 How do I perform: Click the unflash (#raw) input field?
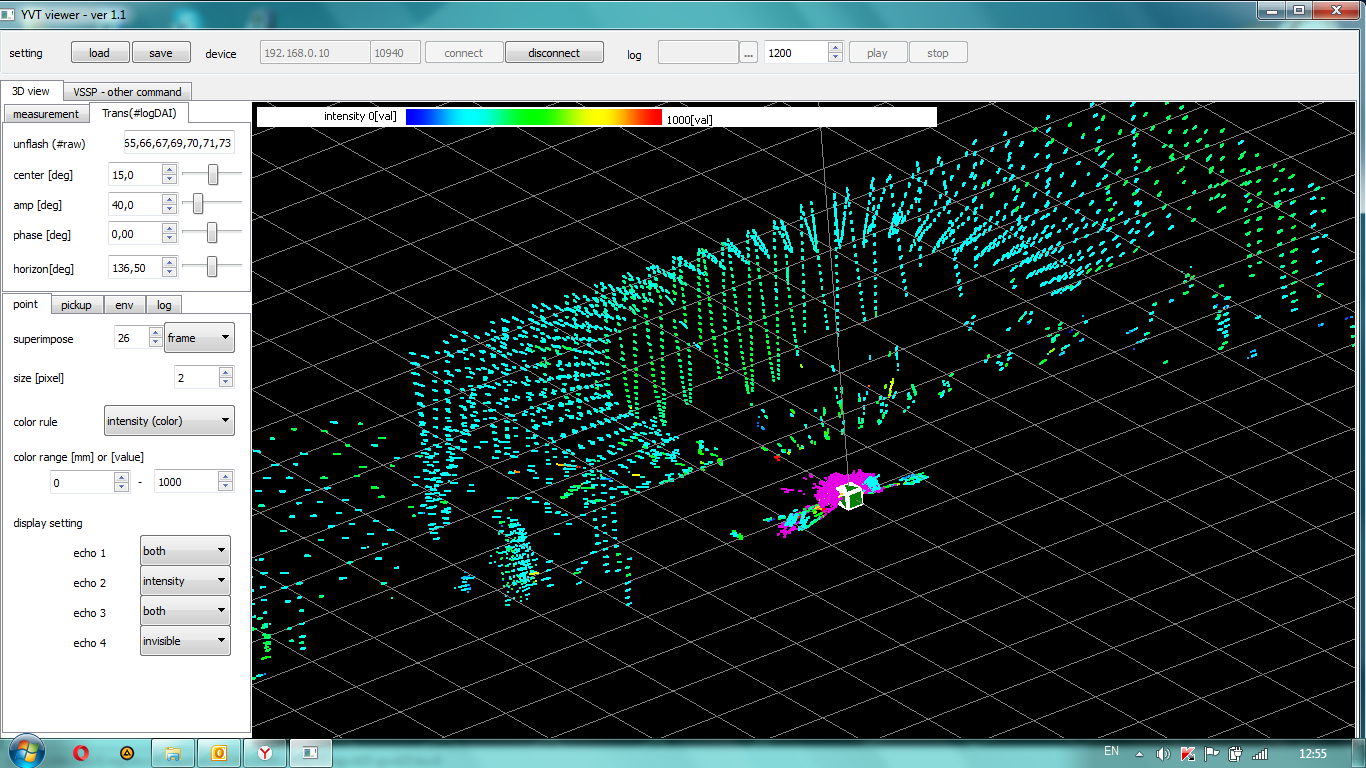178,143
